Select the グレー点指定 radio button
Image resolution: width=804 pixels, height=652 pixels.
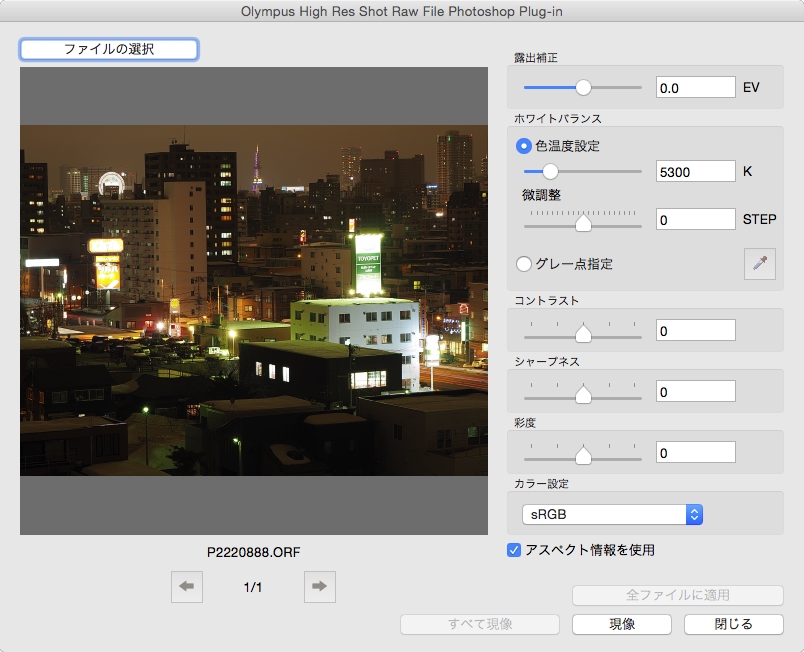coord(524,265)
